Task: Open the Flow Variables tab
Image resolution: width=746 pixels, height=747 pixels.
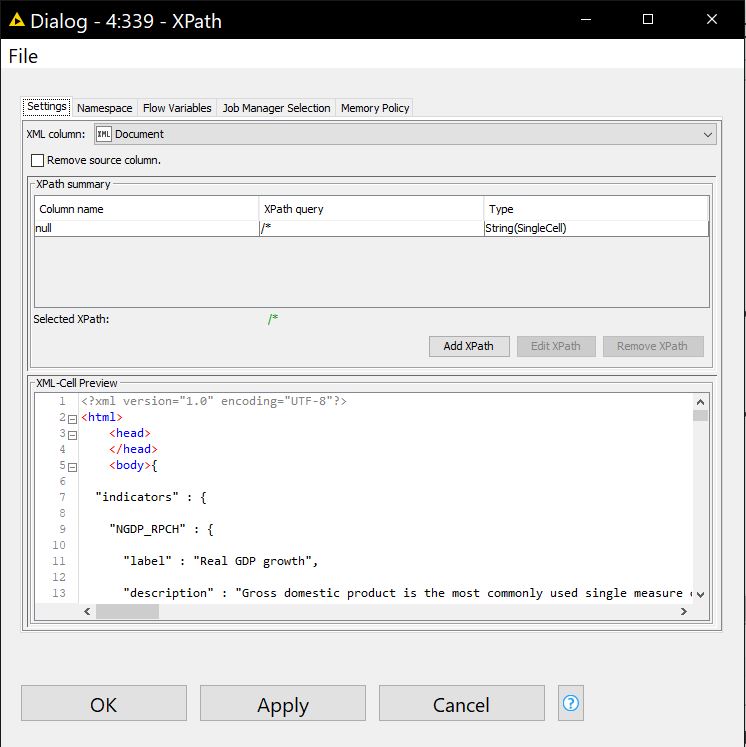Action: [177, 108]
